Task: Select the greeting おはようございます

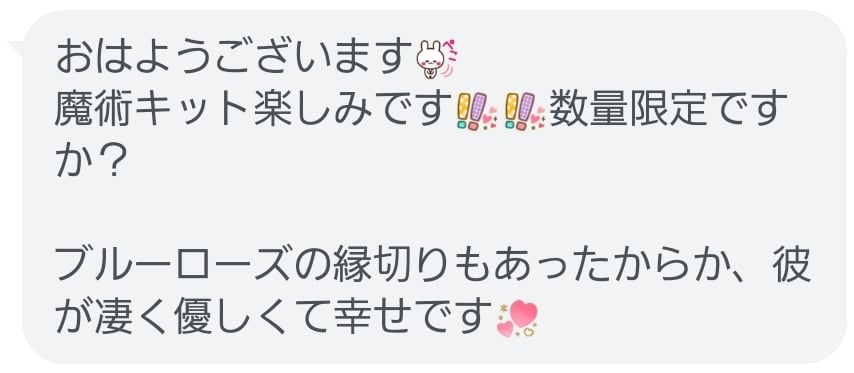Action: click(234, 57)
